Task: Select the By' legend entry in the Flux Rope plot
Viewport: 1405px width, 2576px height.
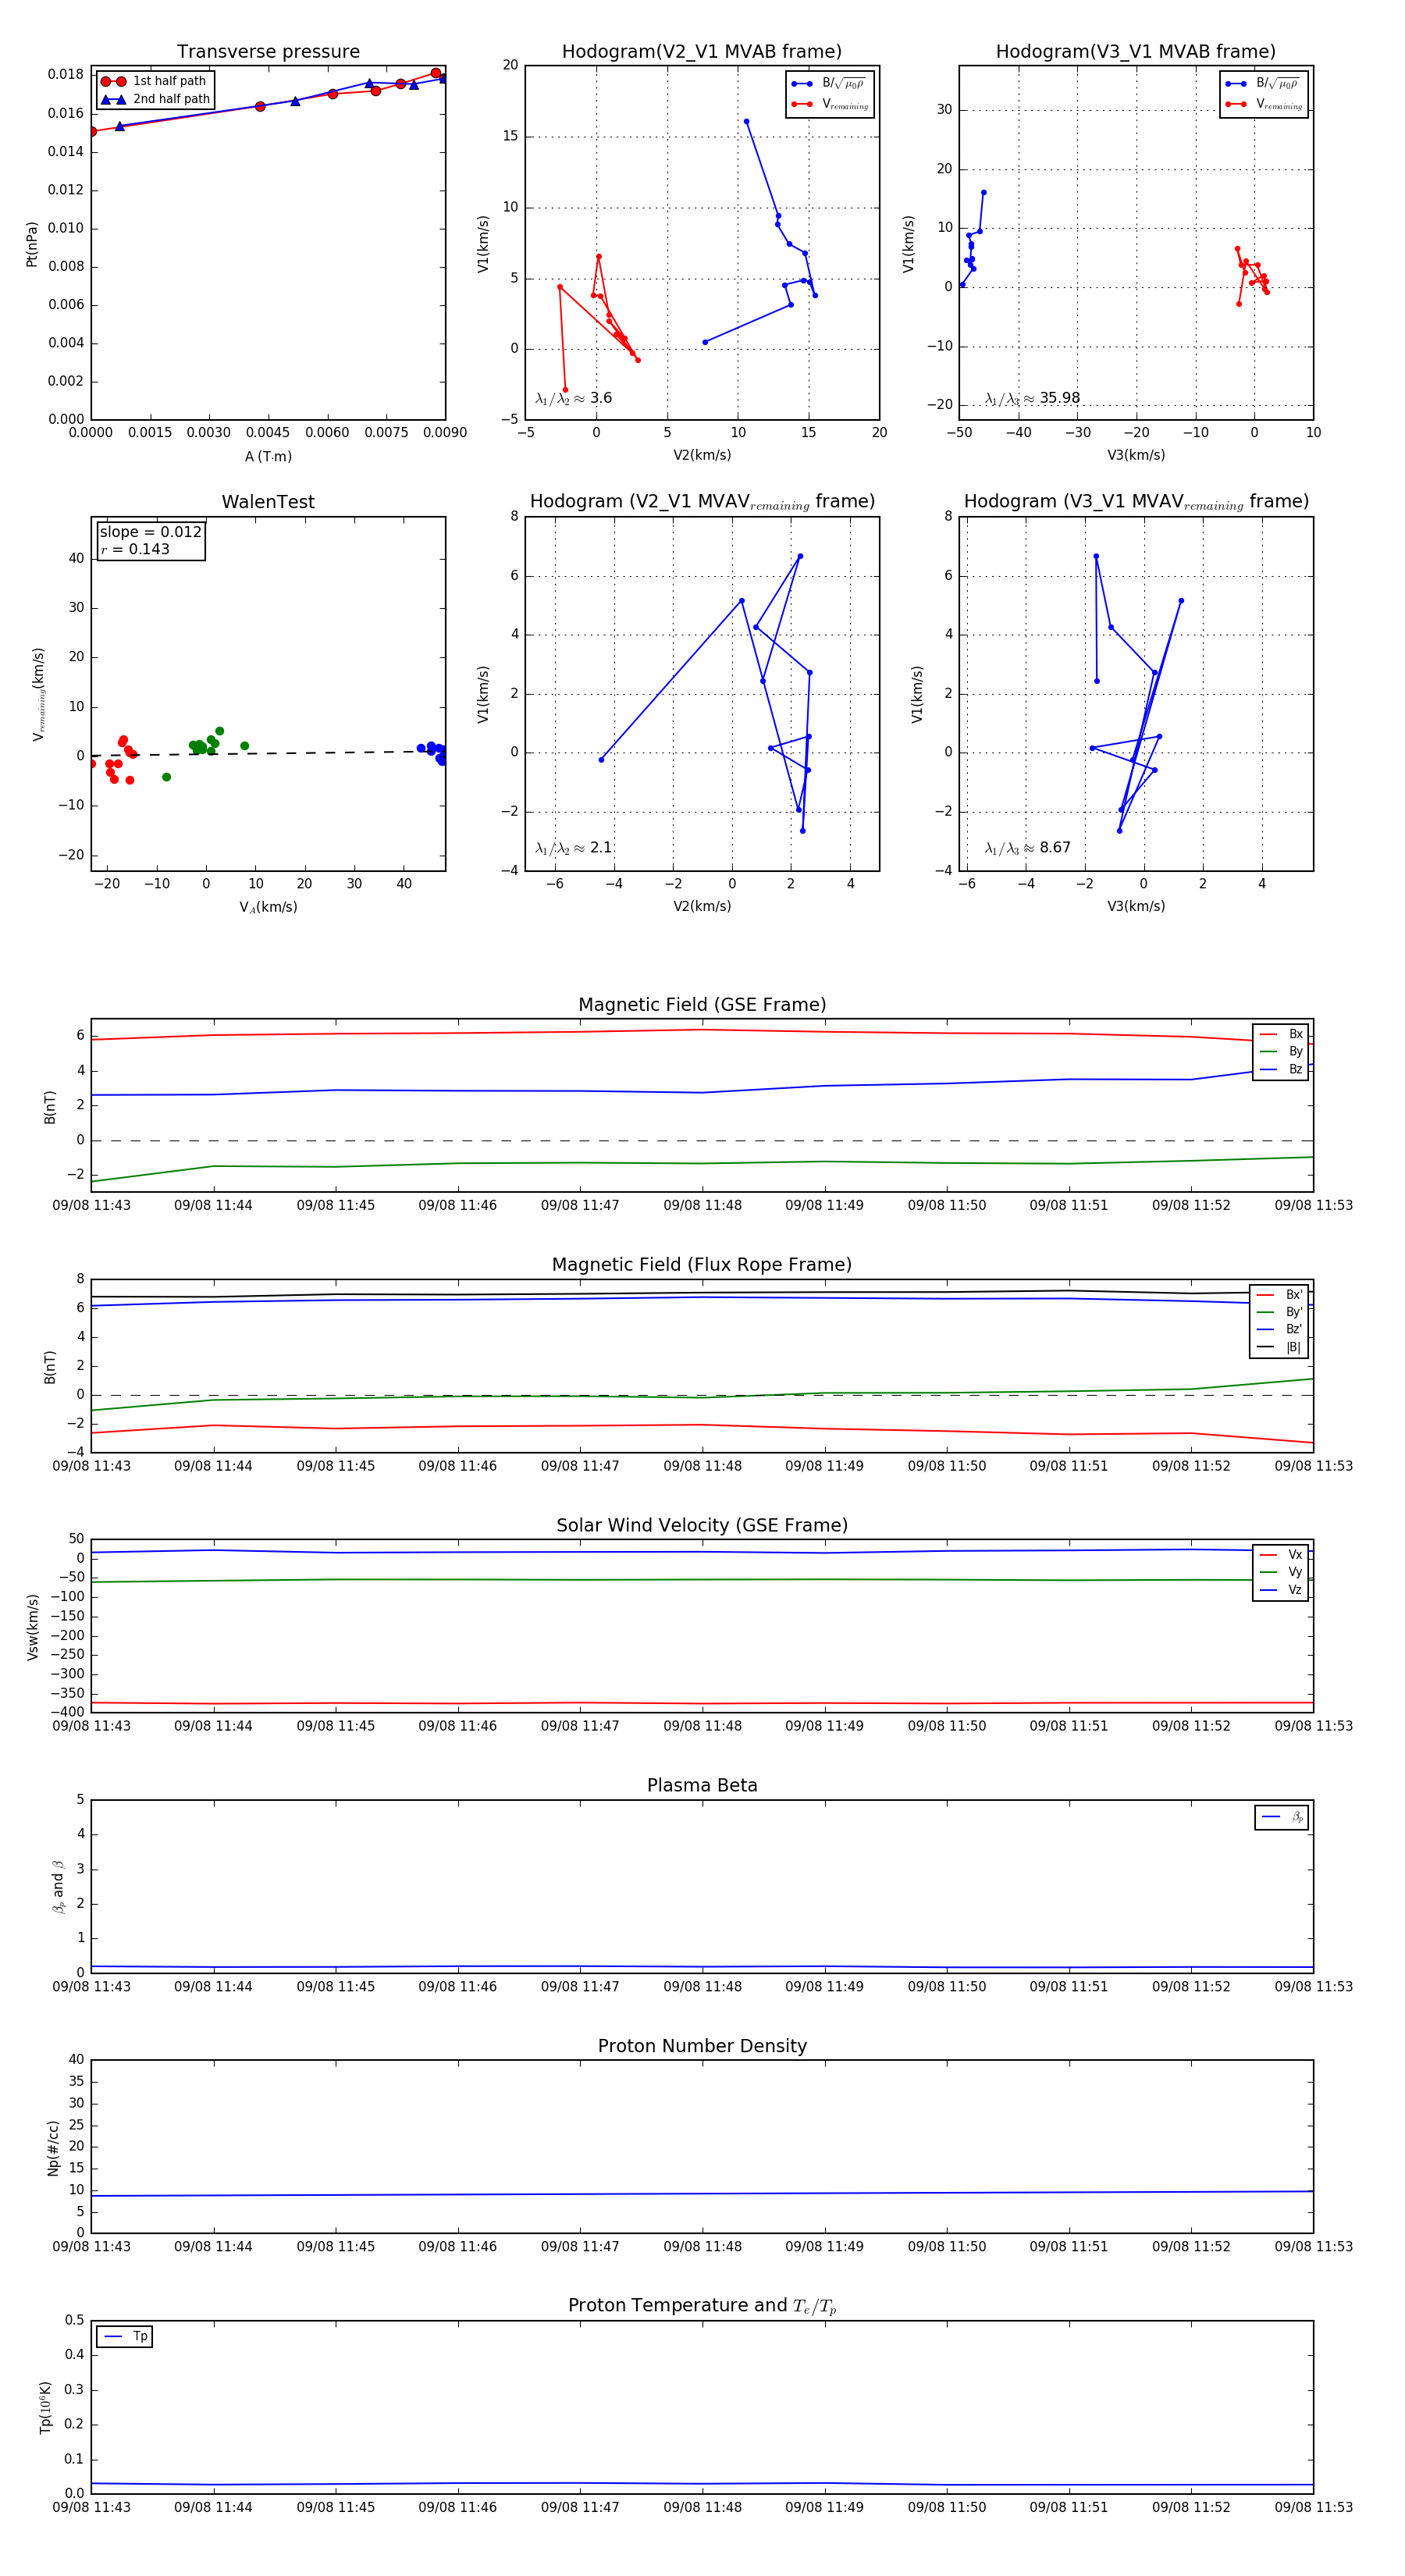Action: (1280, 1312)
